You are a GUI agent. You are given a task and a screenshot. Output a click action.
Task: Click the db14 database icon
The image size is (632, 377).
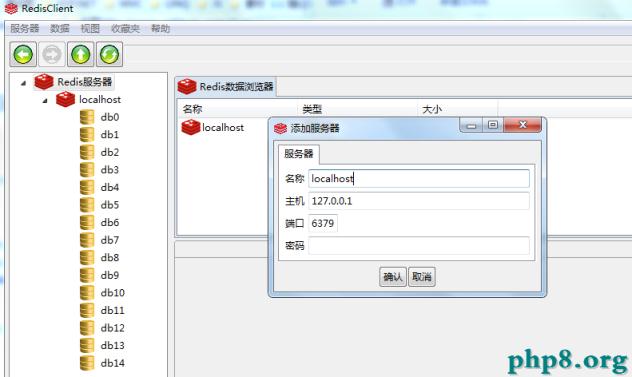tap(87, 363)
